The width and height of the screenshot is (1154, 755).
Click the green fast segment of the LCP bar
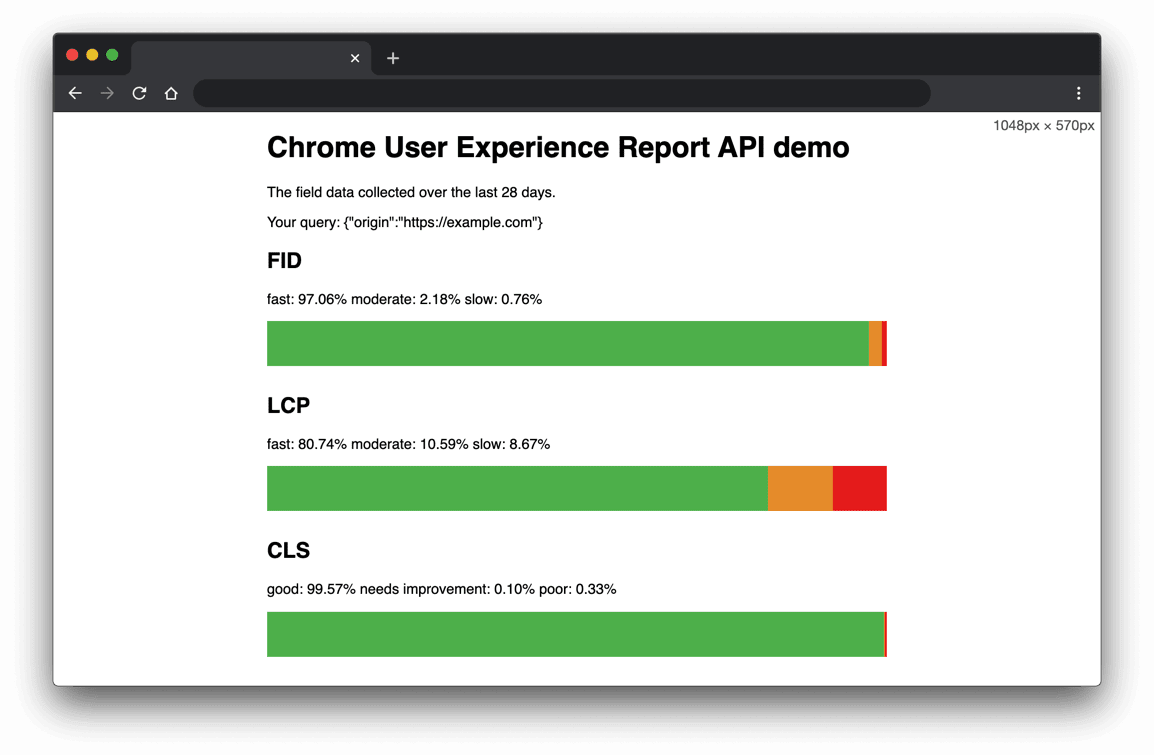click(x=516, y=488)
